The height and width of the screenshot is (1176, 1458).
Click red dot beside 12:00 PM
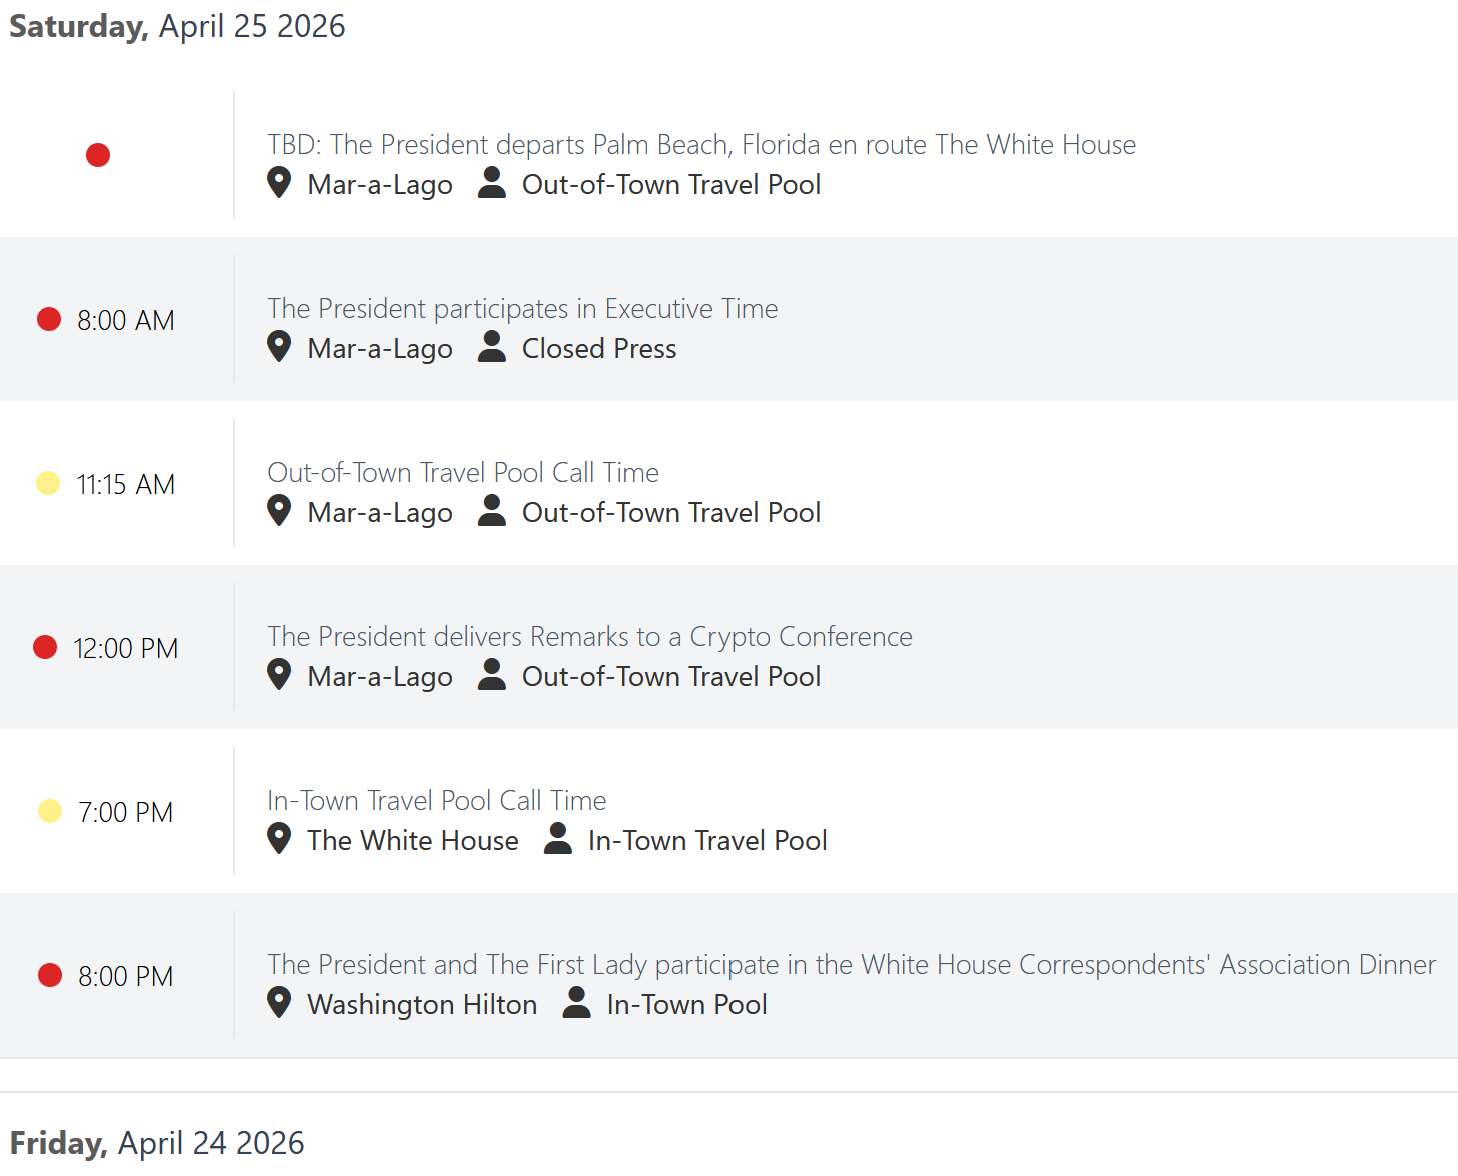tap(45, 647)
